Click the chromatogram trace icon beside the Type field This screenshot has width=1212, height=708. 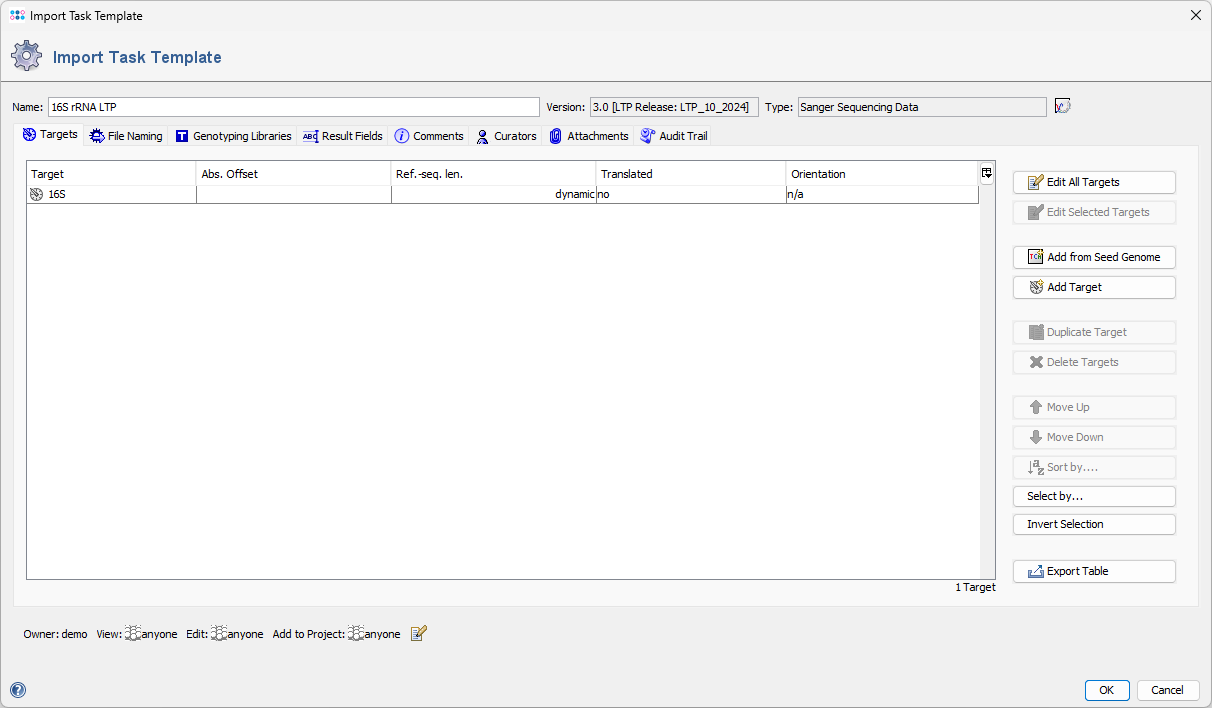1062,106
